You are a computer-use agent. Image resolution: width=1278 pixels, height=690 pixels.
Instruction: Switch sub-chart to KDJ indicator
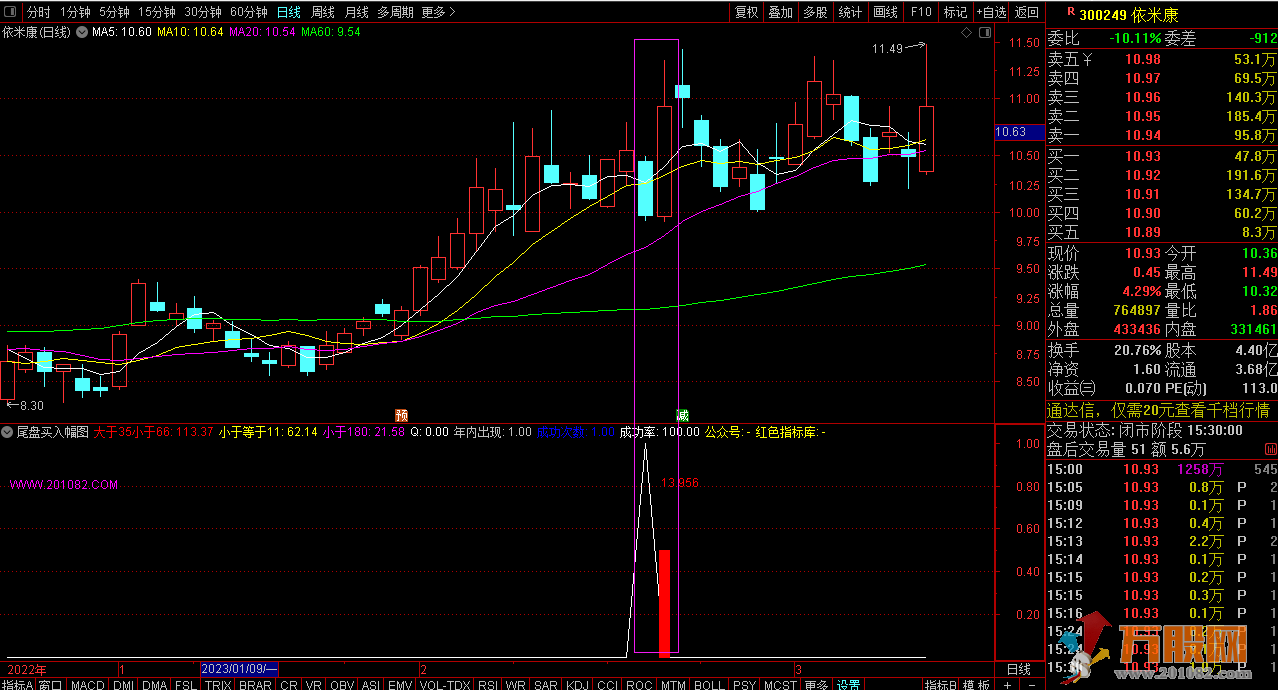click(x=577, y=684)
